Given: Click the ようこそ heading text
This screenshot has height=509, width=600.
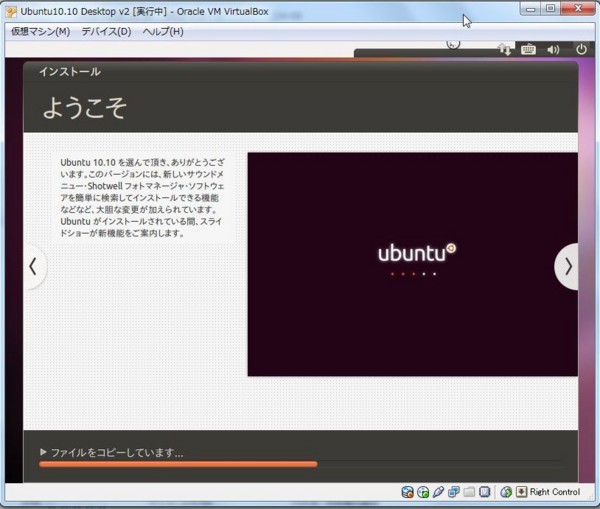Looking at the screenshot, I should pyautogui.click(x=85, y=108).
